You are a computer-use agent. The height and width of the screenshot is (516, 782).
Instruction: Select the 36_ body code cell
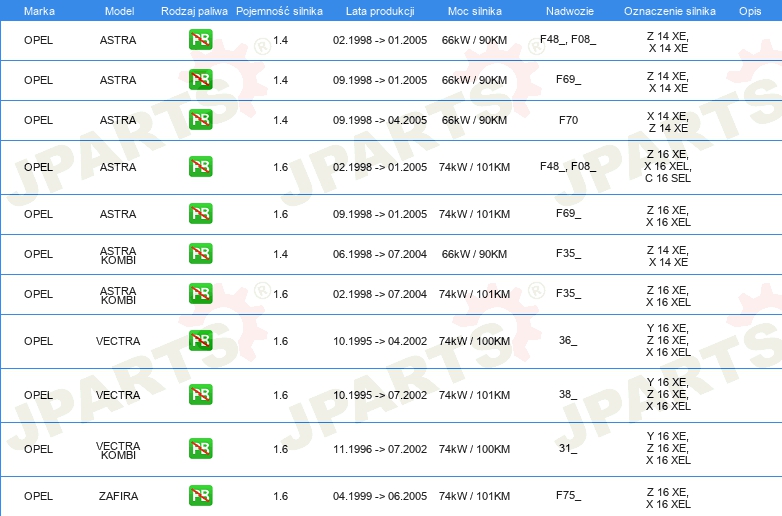(x=568, y=340)
